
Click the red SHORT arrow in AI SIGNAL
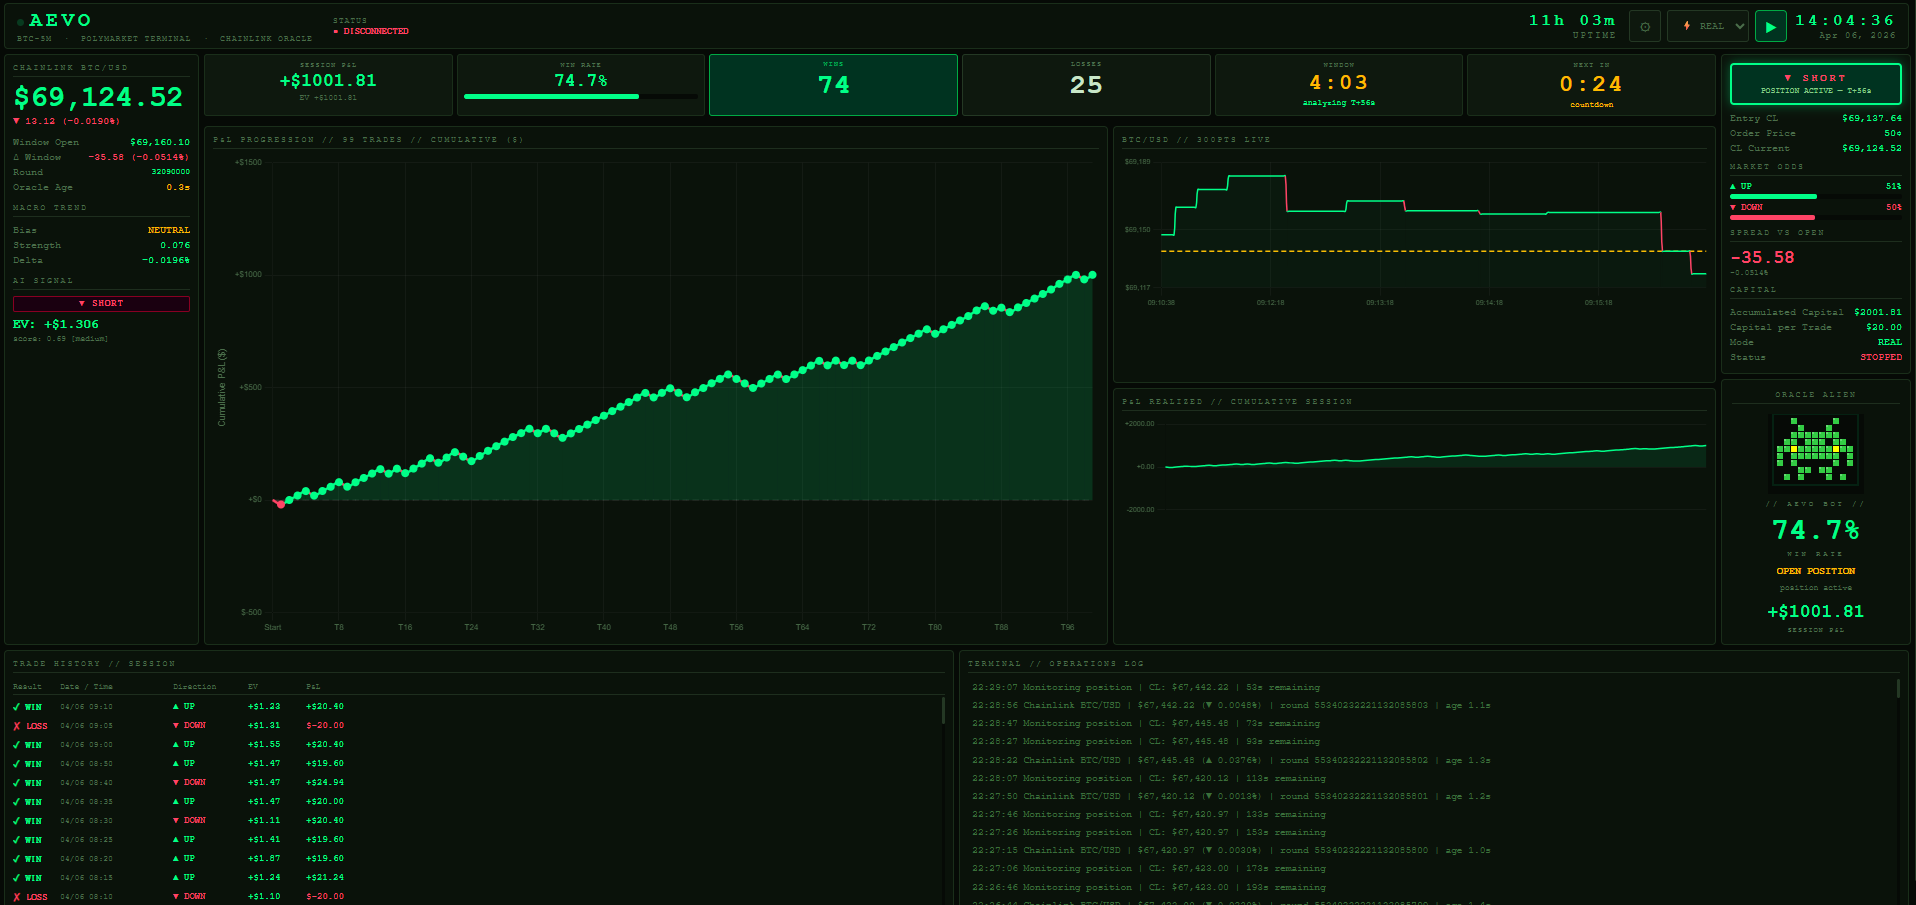point(100,303)
